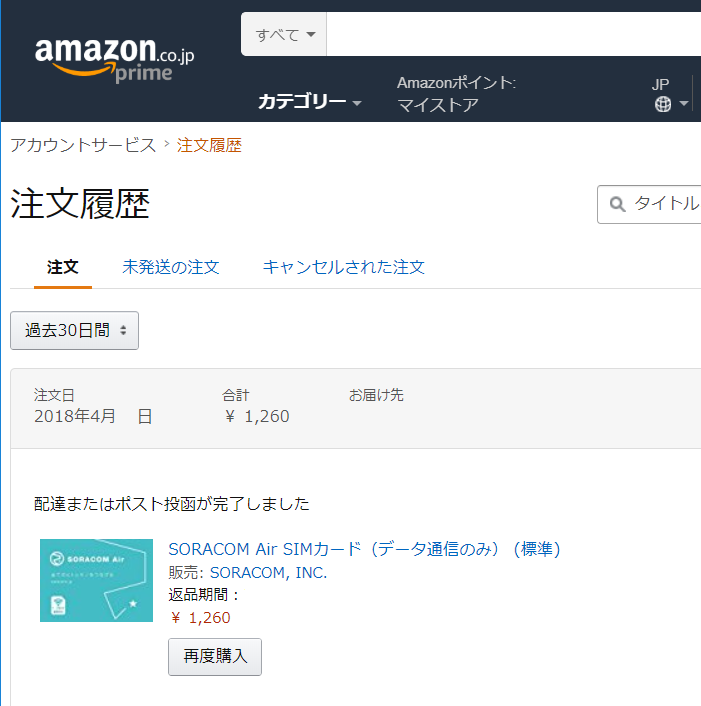
Task: Open SORACOM Air SIMカード product link
Action: [x=364, y=549]
